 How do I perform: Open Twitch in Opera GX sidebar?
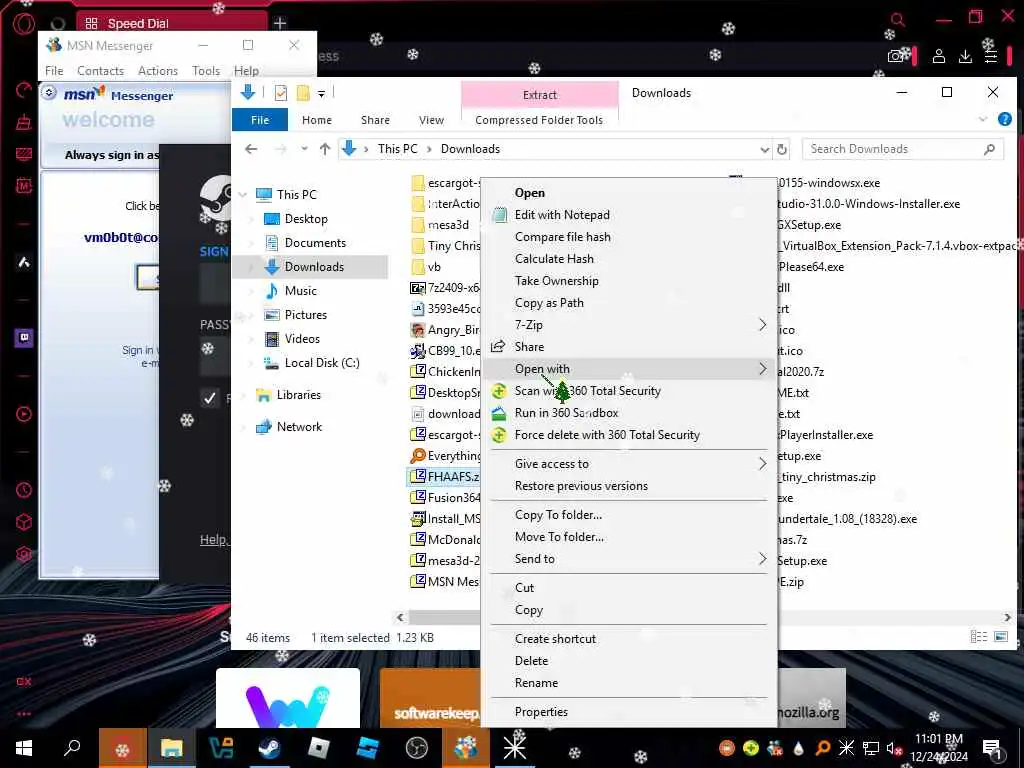24,338
